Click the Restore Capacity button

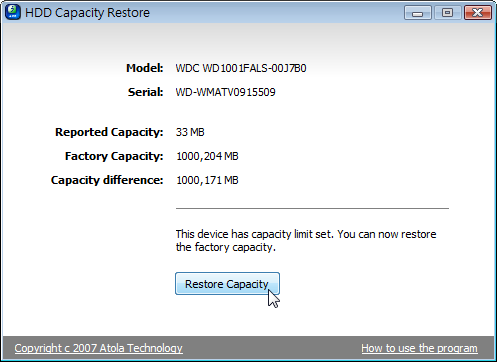coord(227,284)
